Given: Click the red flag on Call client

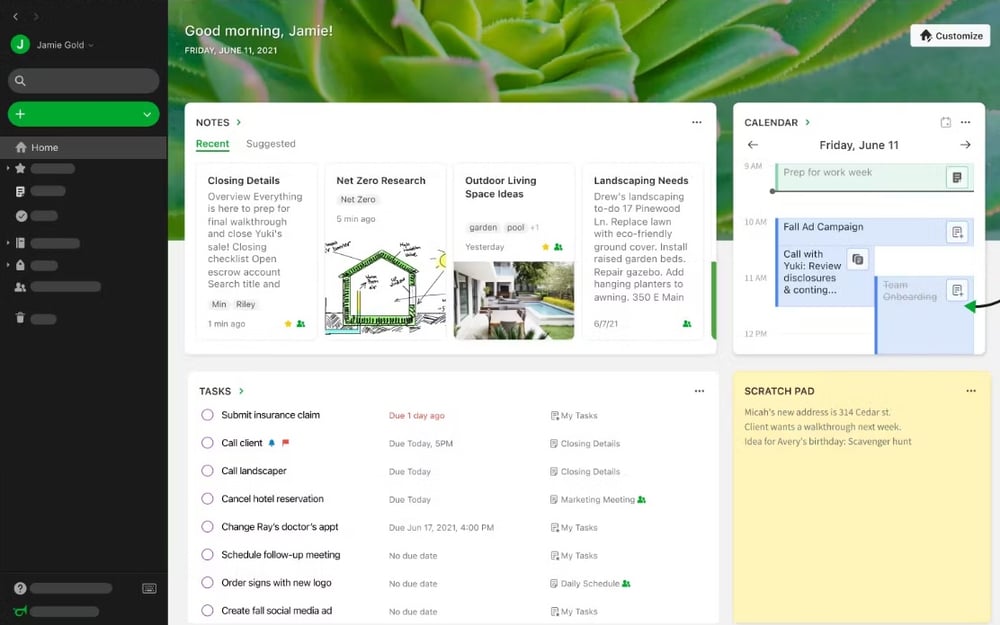Looking at the screenshot, I should click(x=285, y=443).
